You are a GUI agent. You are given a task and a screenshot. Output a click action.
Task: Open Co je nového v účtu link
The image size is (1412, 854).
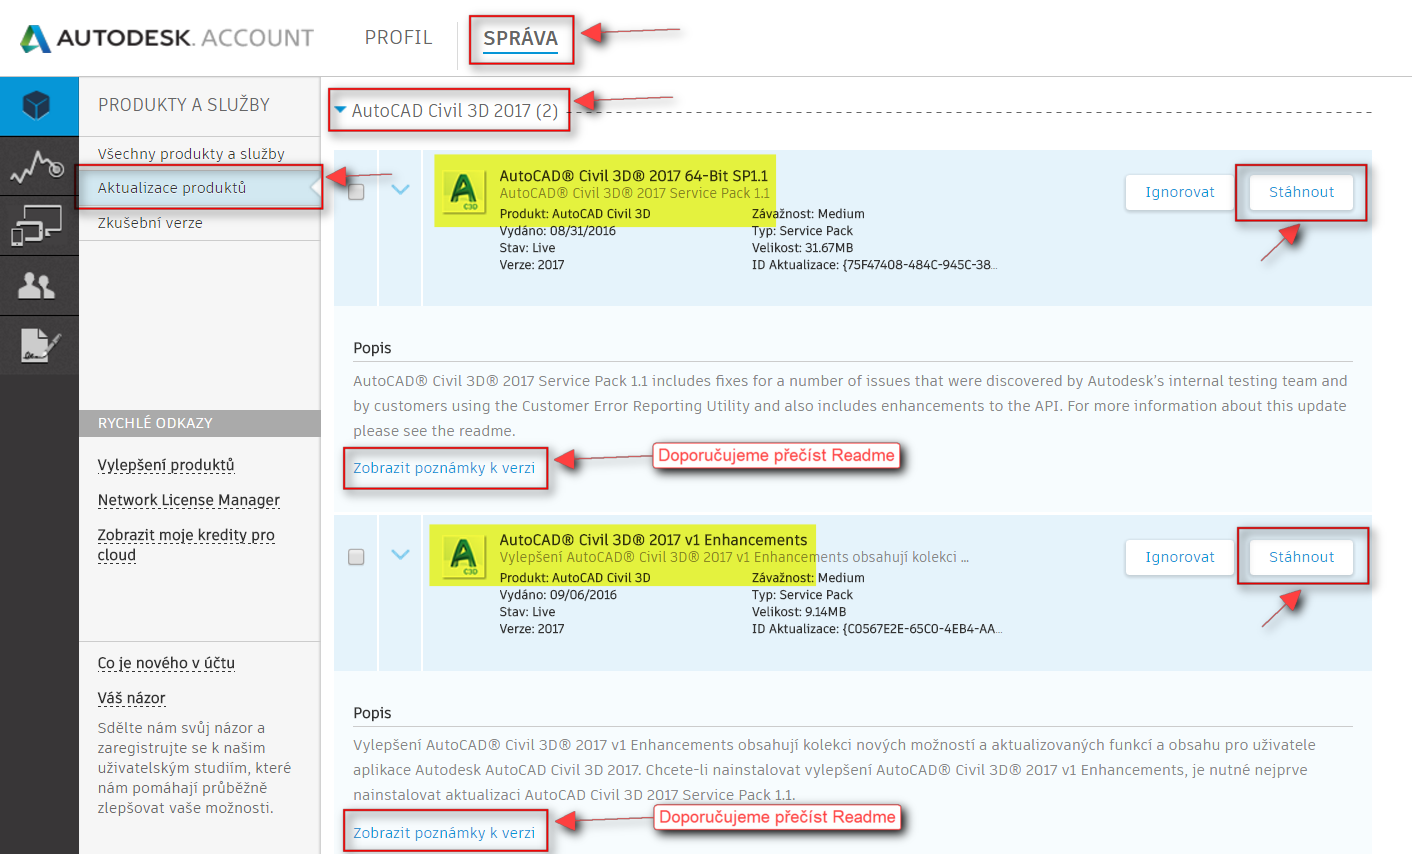point(166,663)
